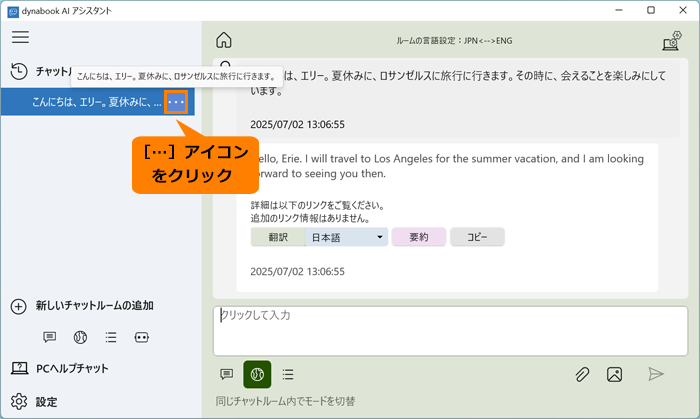Click the 要約 button
This screenshot has height=419, width=700.
(419, 237)
